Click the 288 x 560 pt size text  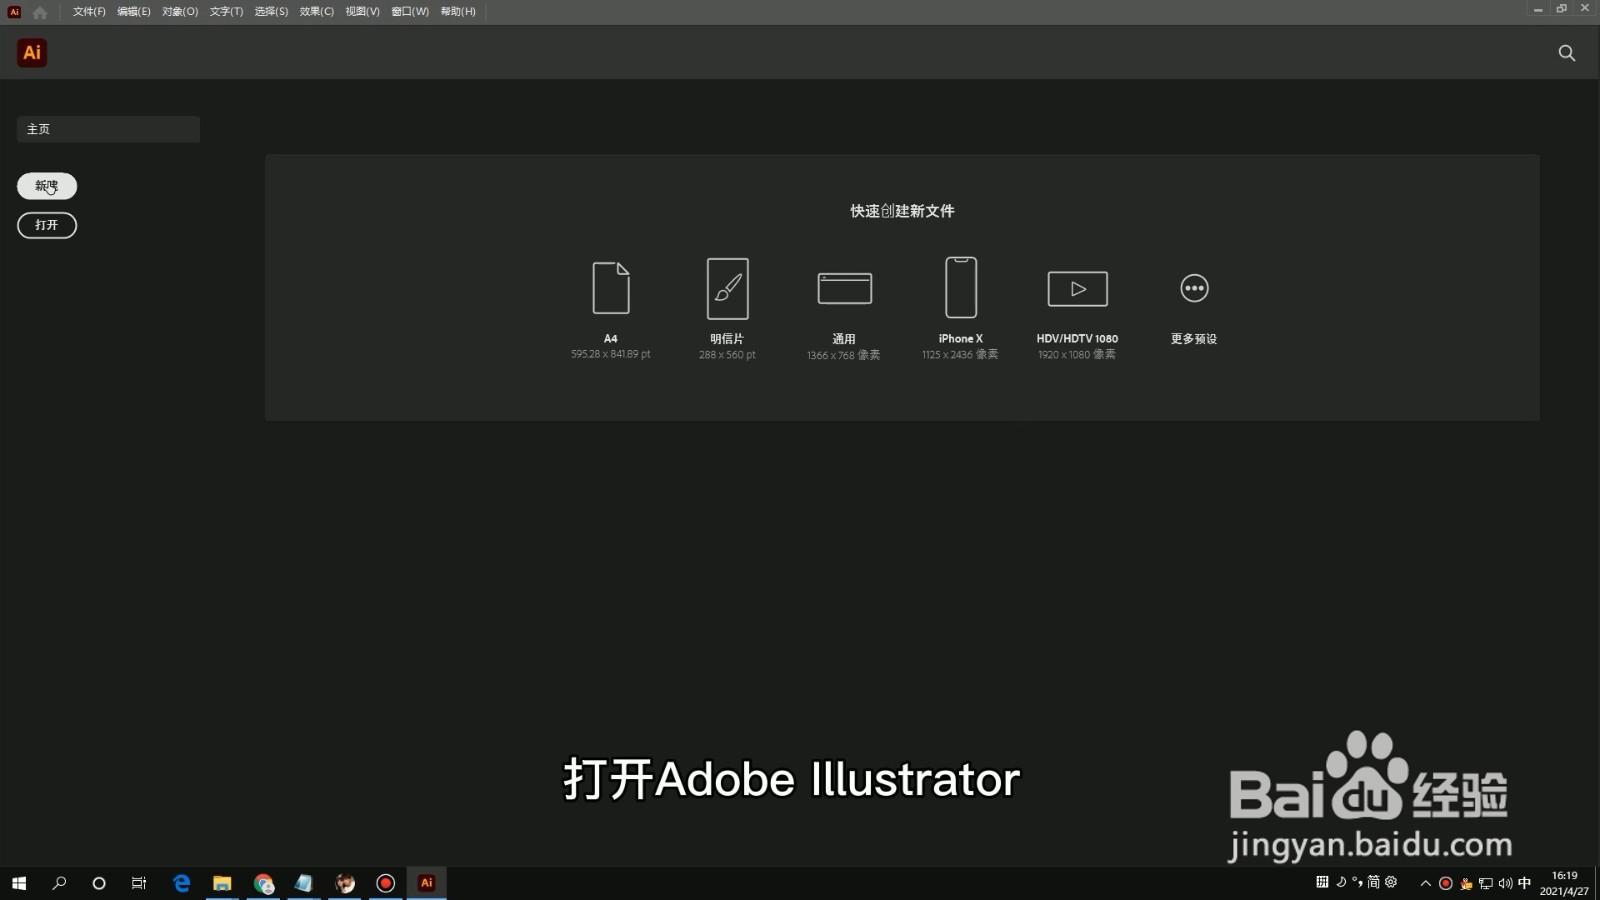(x=727, y=355)
